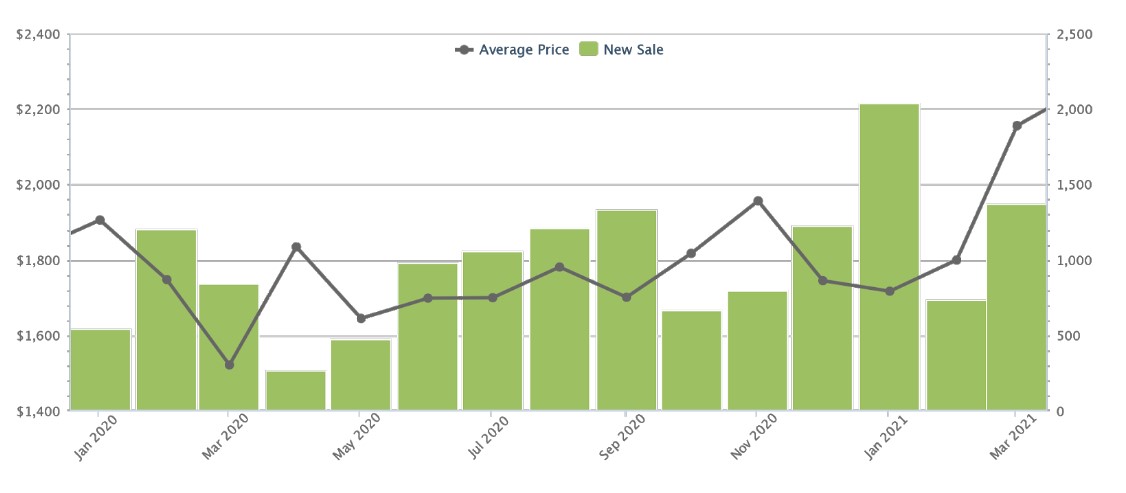The image size is (1126, 493).
Task: Select the Nov 2020 New Sale bar
Action: click(757, 351)
